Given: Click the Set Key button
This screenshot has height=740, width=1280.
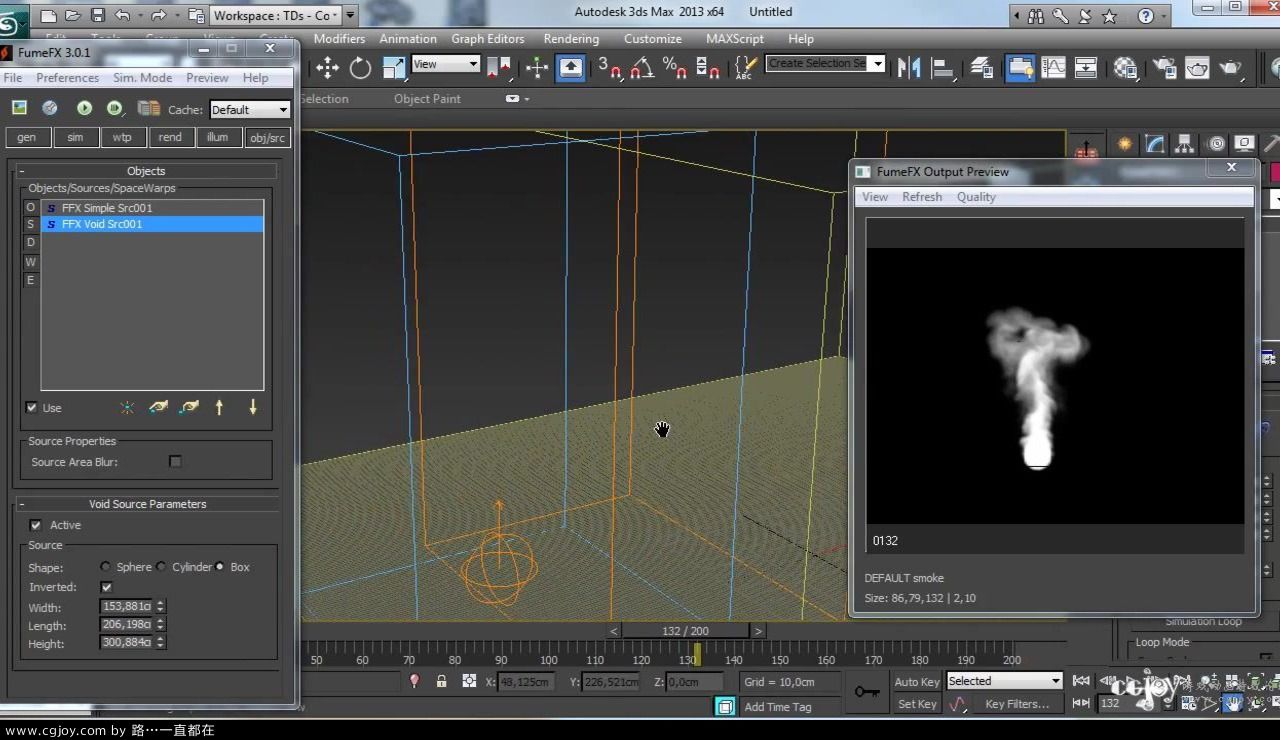Looking at the screenshot, I should pyautogui.click(x=917, y=704).
